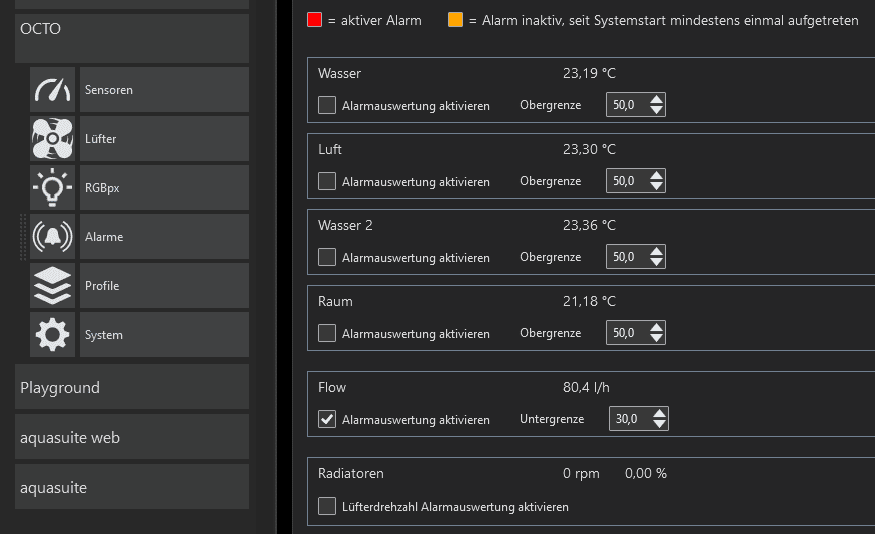Enable Lüfterdrehzahl alarm evaluation for Radiatoren
Viewport: 875px width, 534px height.
click(x=327, y=506)
